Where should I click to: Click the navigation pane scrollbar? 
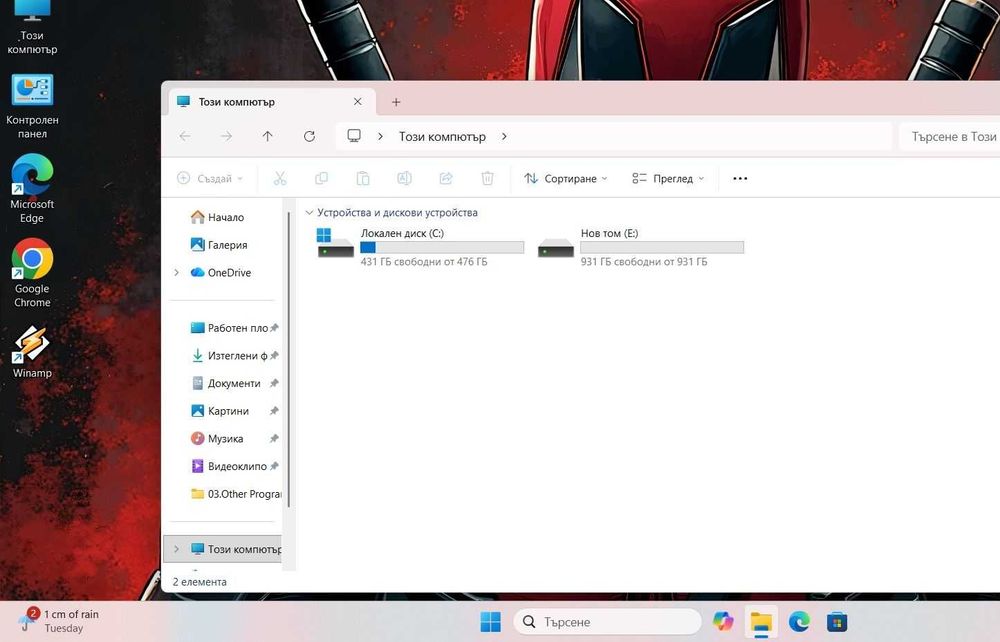point(289,360)
